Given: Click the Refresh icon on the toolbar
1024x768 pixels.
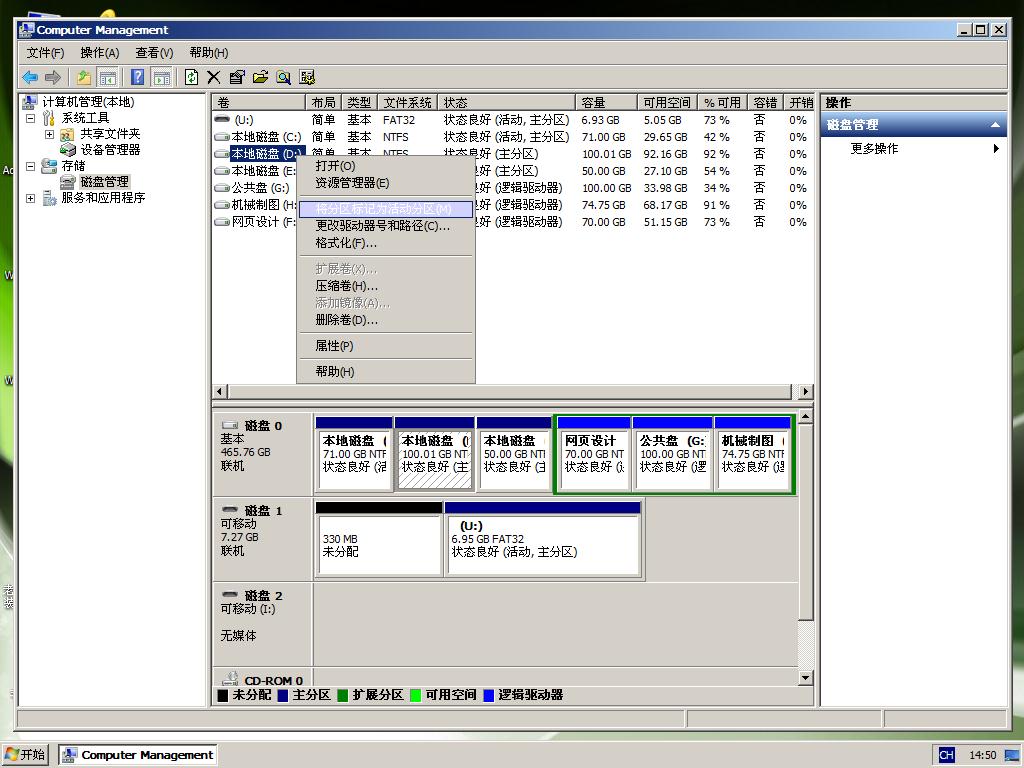Looking at the screenshot, I should tap(191, 77).
